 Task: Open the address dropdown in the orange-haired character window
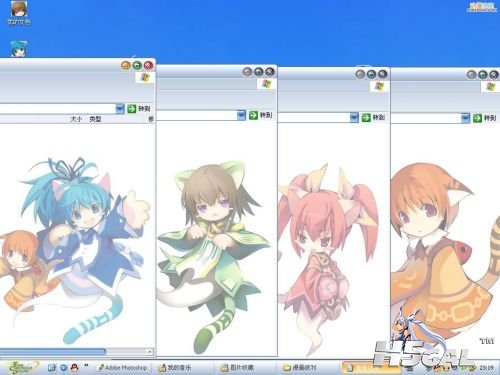point(465,118)
